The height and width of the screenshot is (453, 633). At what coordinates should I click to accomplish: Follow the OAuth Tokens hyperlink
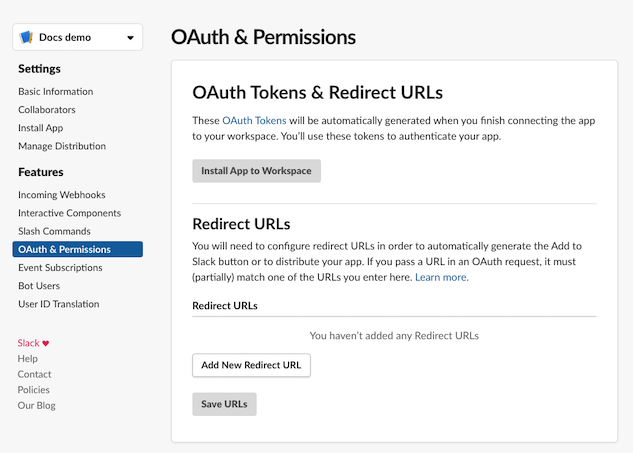[x=254, y=121]
